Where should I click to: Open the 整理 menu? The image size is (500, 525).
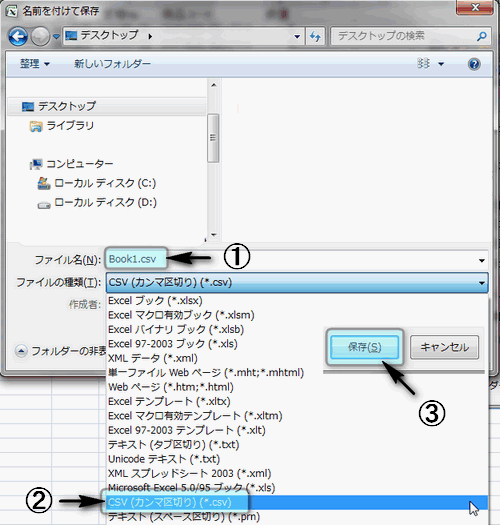pyautogui.click(x=34, y=64)
